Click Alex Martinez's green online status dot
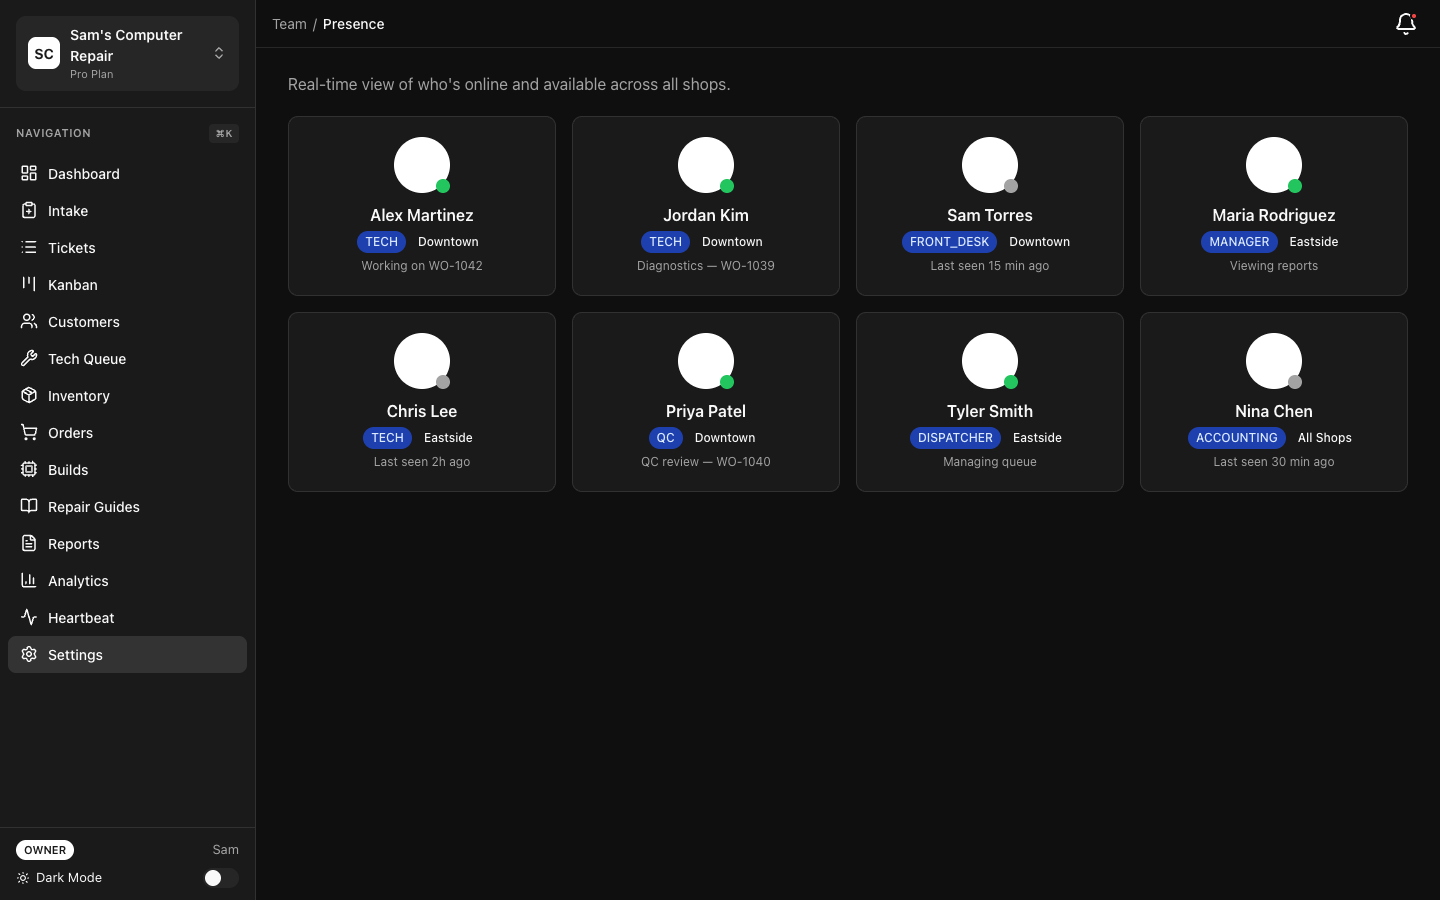The image size is (1440, 900). pyautogui.click(x=443, y=185)
